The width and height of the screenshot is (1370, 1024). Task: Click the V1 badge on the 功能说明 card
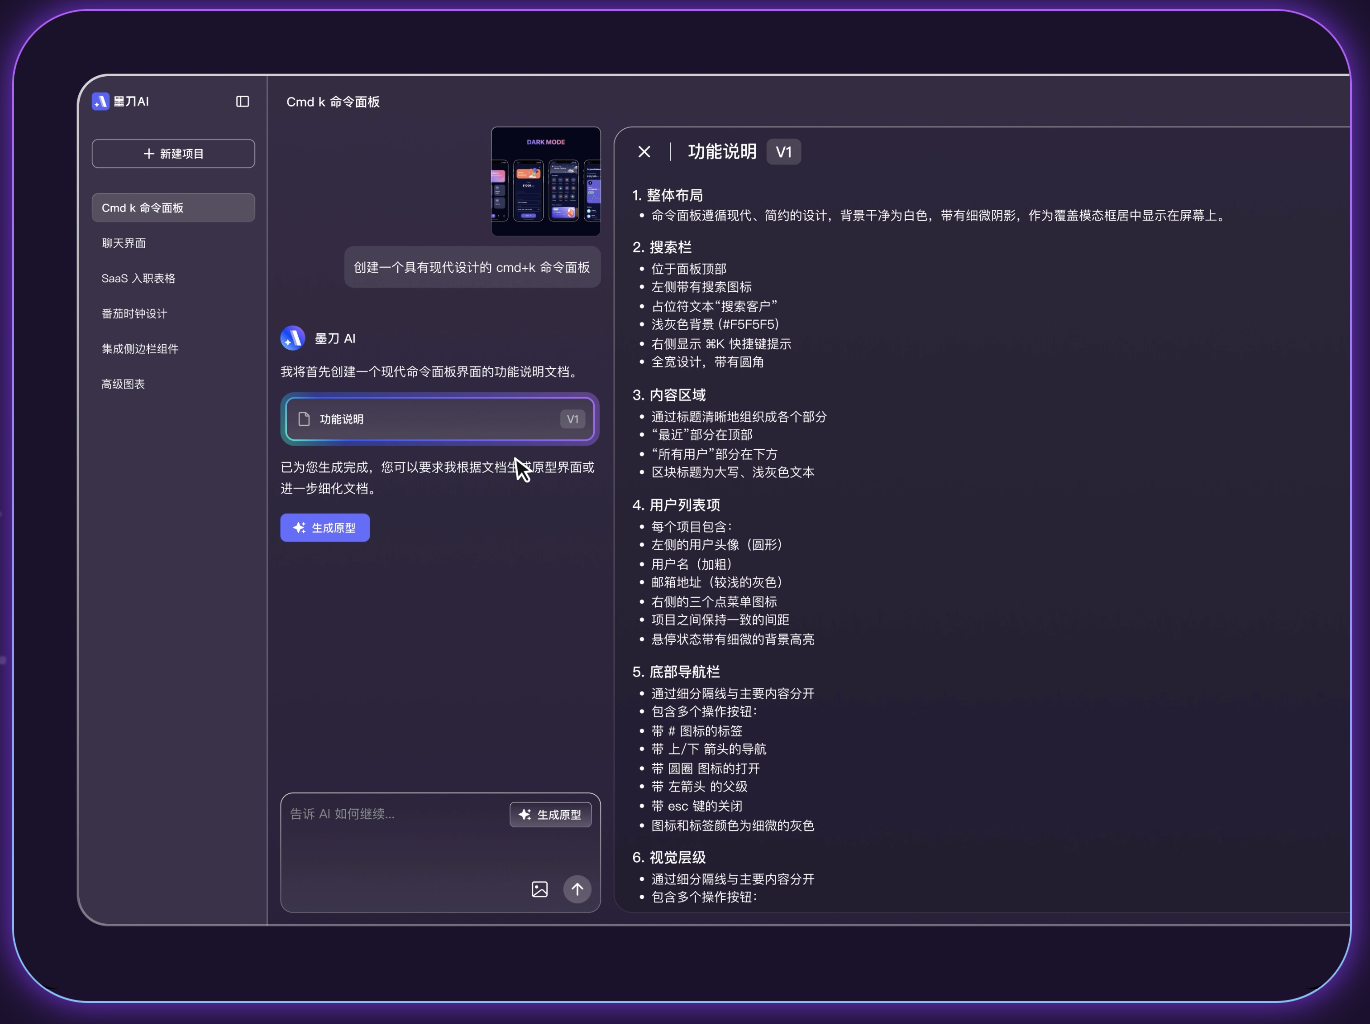[x=572, y=419]
